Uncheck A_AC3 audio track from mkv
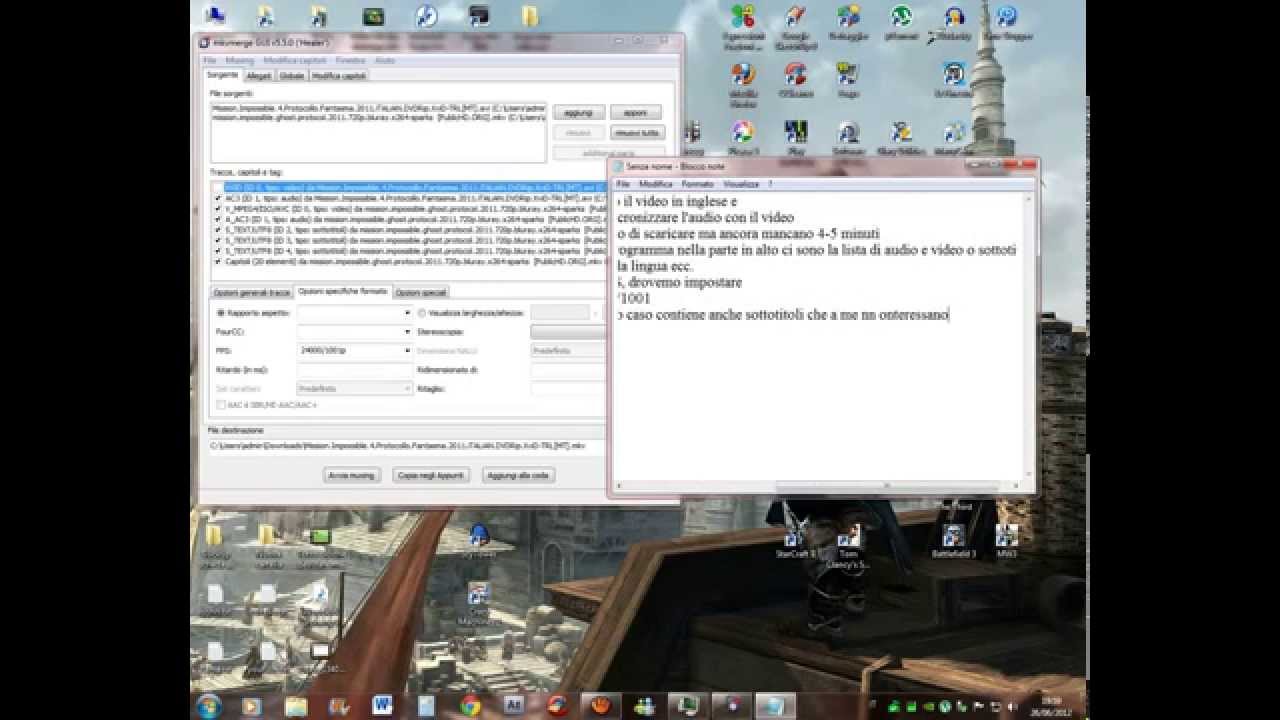 (218, 219)
